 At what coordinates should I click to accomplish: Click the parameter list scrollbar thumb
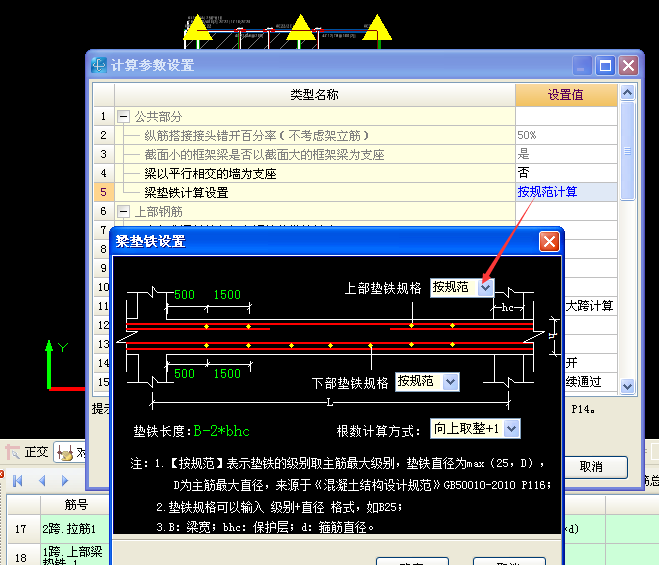(x=627, y=150)
